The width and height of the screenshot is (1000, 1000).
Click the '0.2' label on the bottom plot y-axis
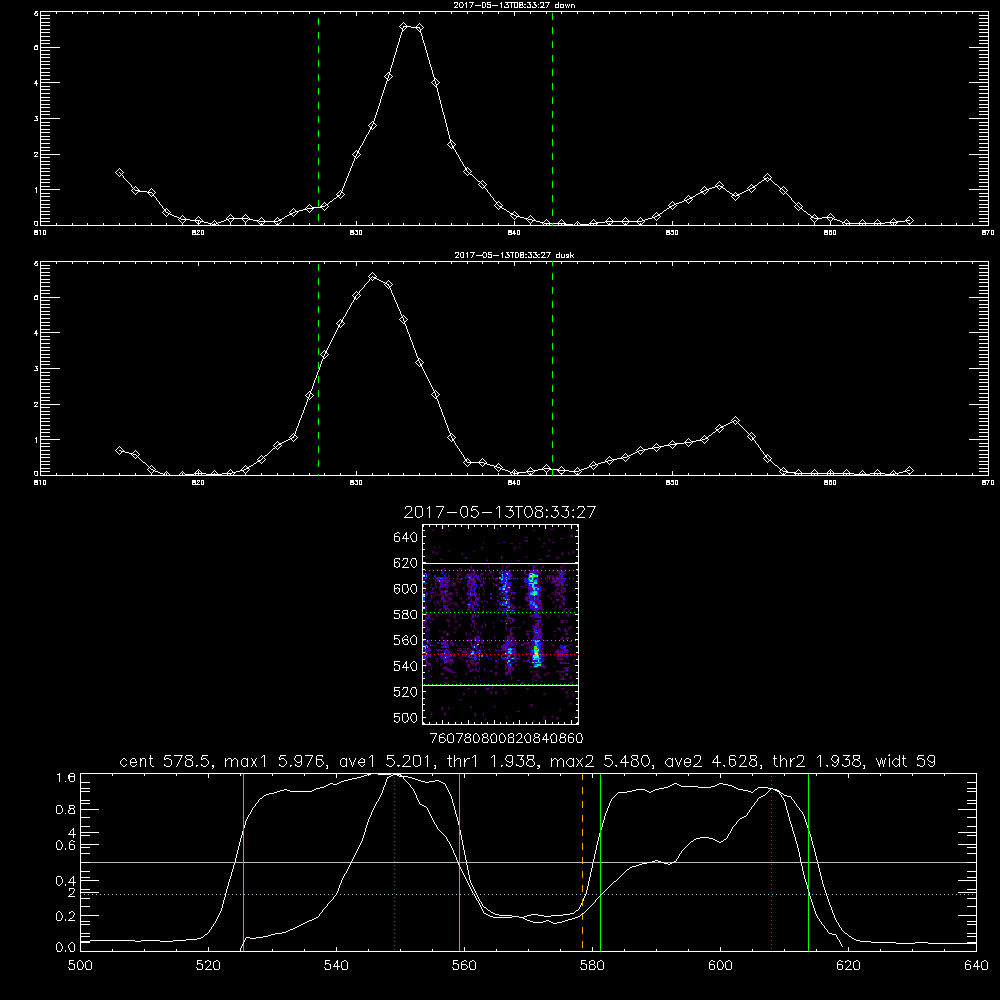[66, 916]
